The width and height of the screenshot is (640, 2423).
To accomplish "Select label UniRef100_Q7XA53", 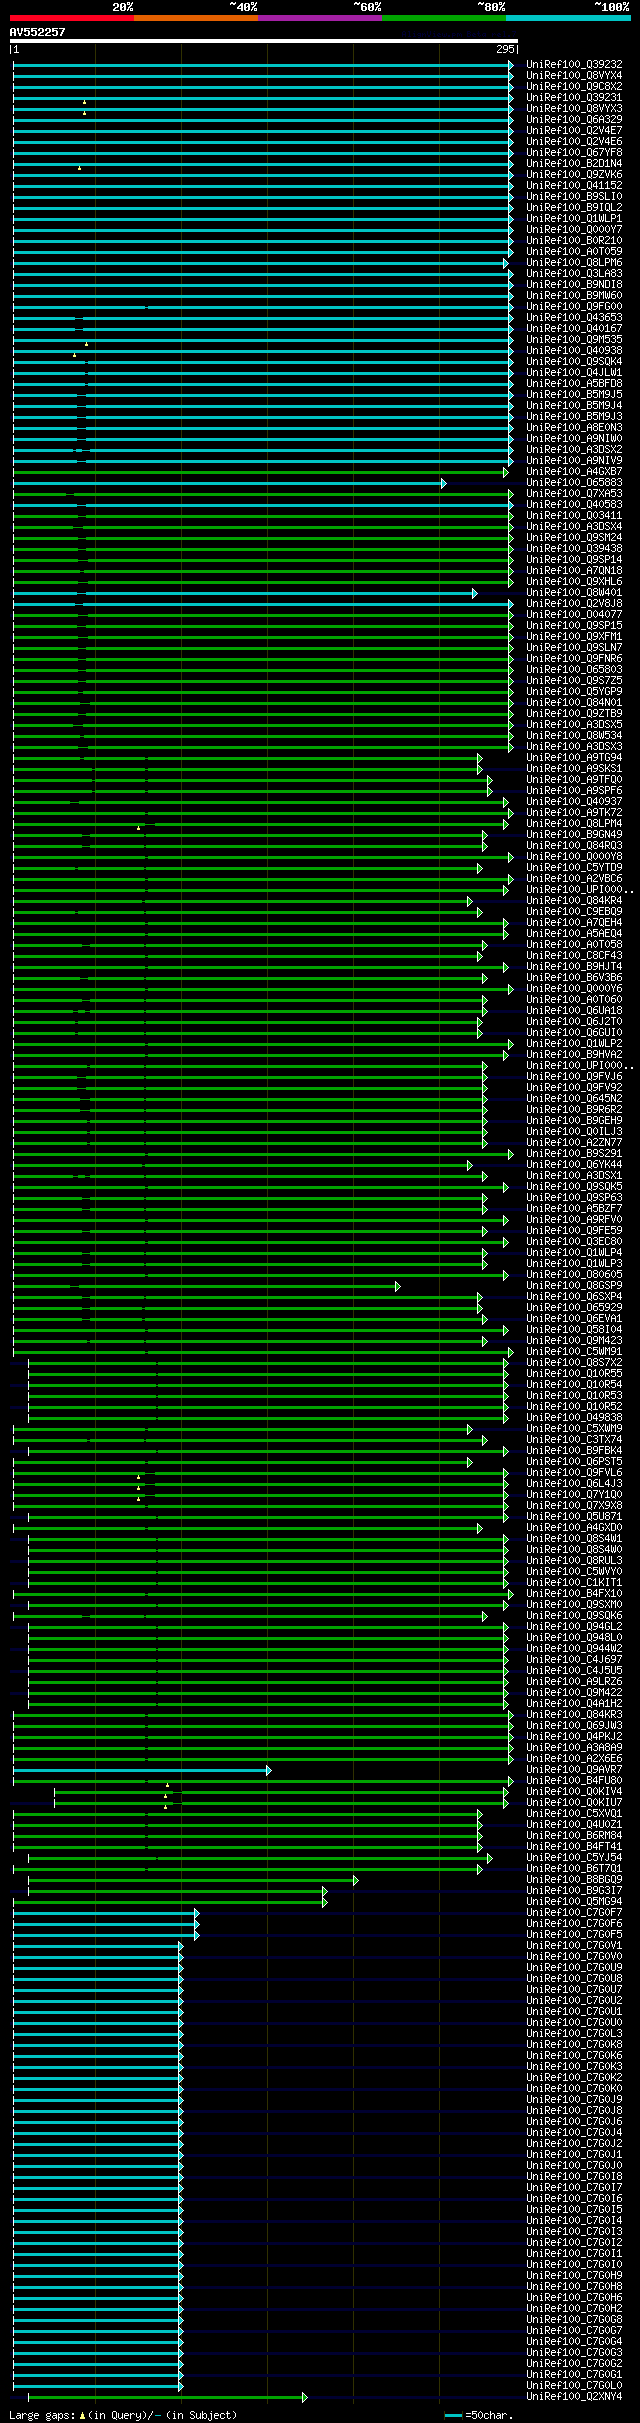I will pyautogui.click(x=574, y=494).
